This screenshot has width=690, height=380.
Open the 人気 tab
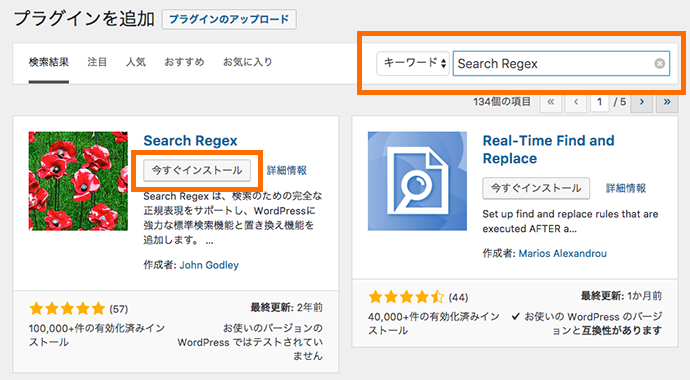(136, 62)
